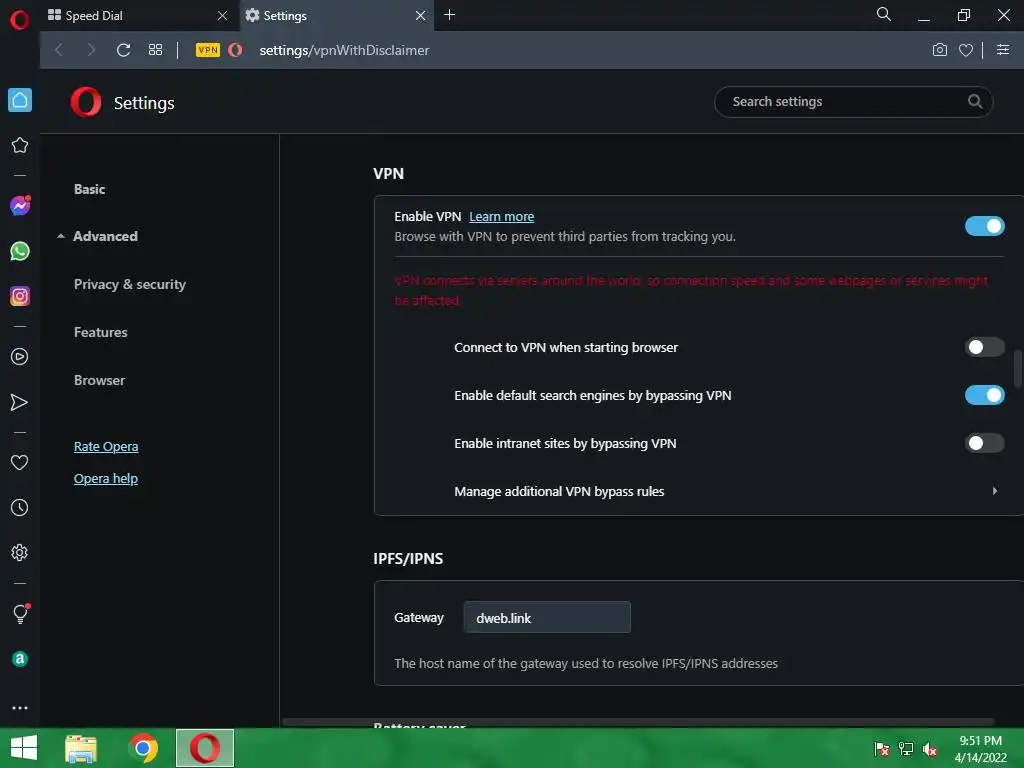
Task: Open Easy Setup sliders icon
Action: tap(1003, 50)
